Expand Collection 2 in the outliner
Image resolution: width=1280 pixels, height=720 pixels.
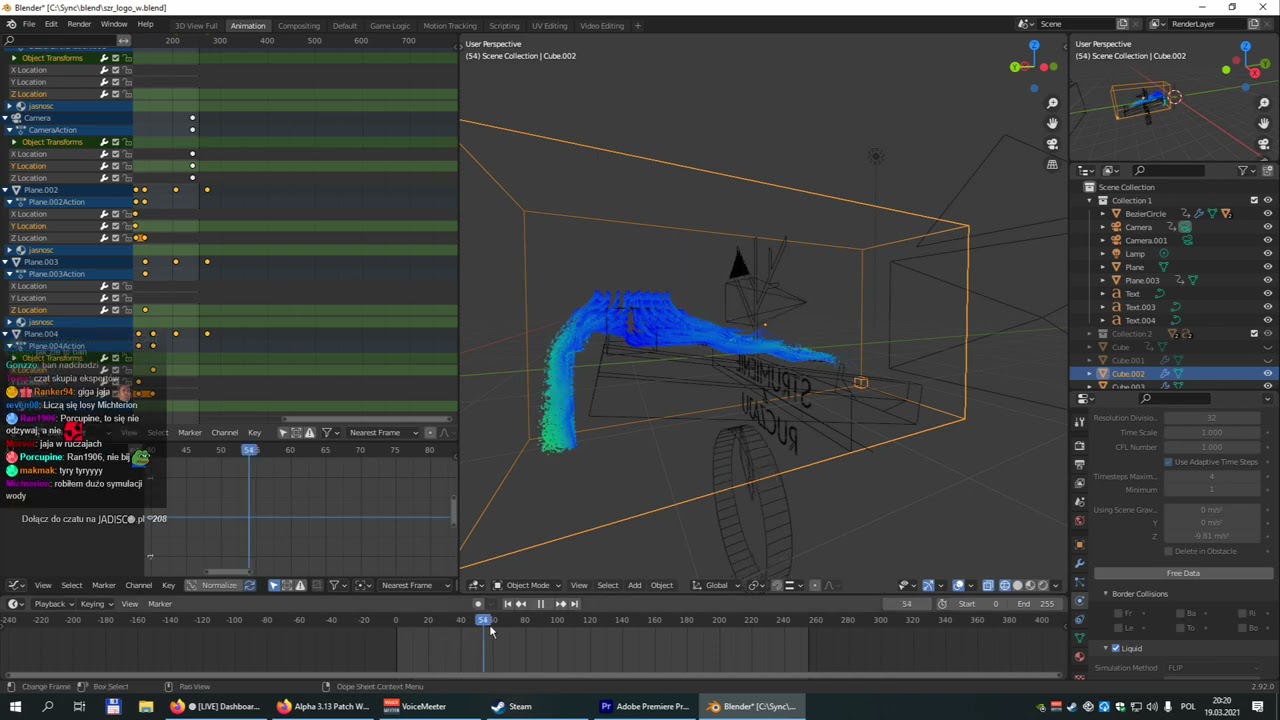pyautogui.click(x=1090, y=334)
